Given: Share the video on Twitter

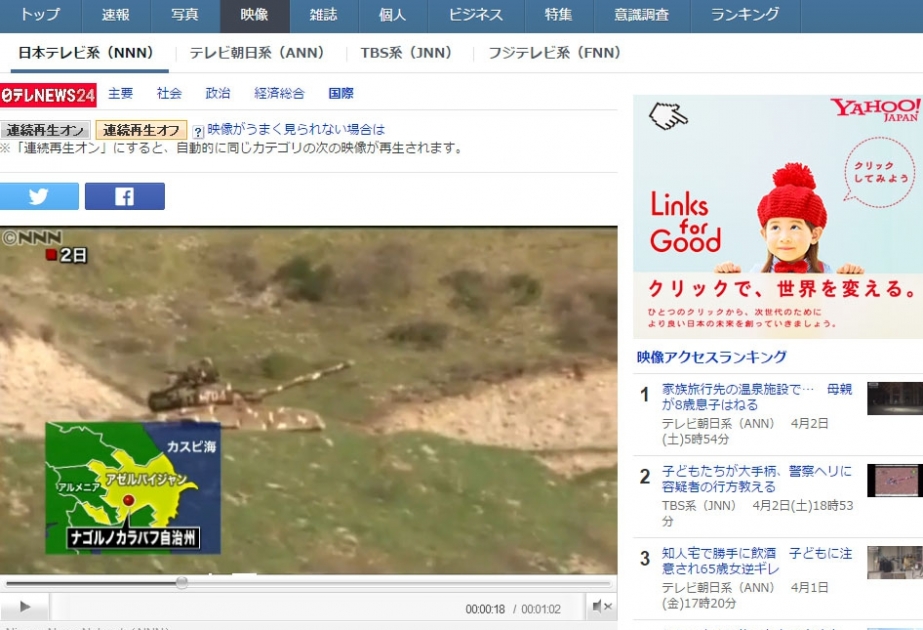Looking at the screenshot, I should click(x=39, y=196).
